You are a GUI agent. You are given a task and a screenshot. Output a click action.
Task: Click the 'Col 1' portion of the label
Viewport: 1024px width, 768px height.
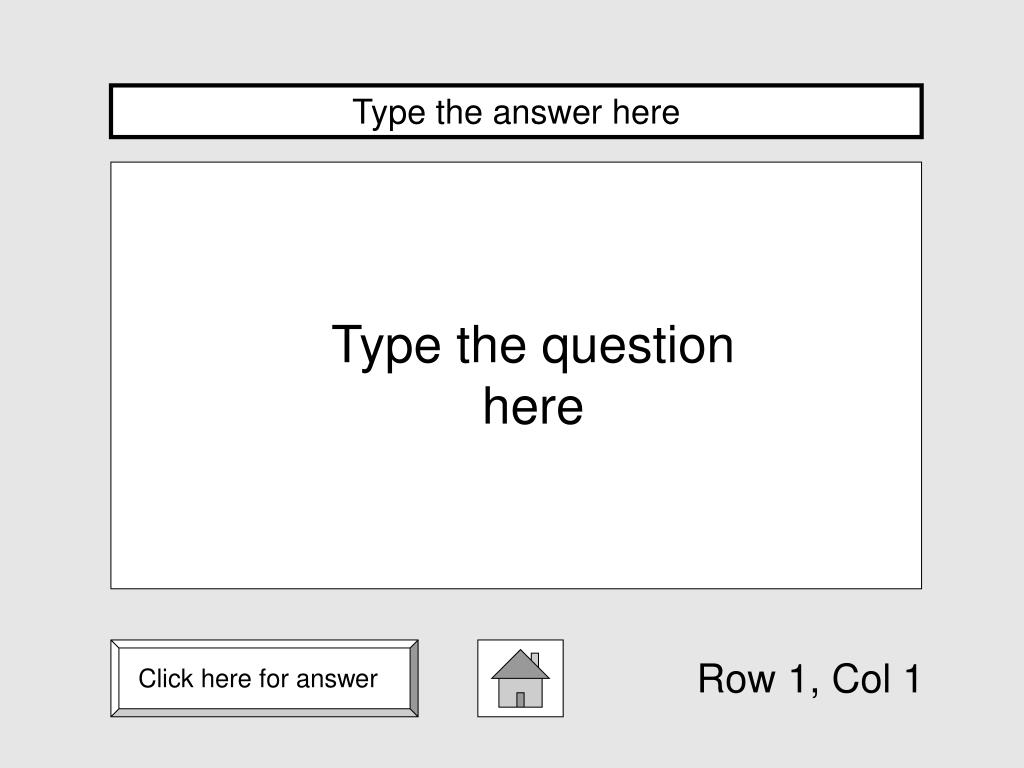(x=876, y=679)
